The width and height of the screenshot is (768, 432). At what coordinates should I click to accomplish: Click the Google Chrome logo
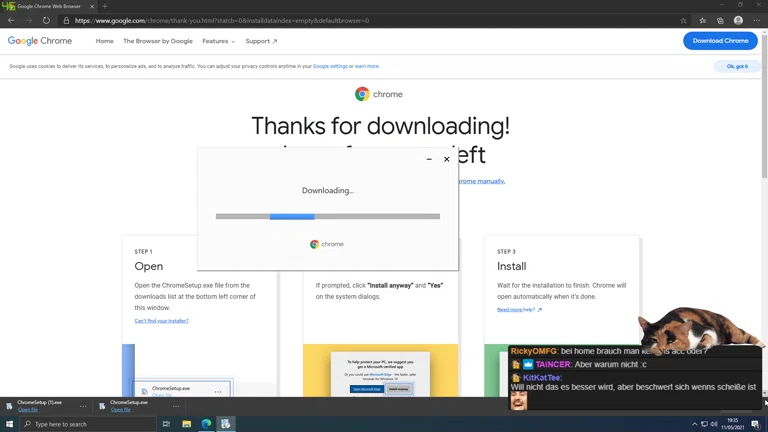pos(40,41)
